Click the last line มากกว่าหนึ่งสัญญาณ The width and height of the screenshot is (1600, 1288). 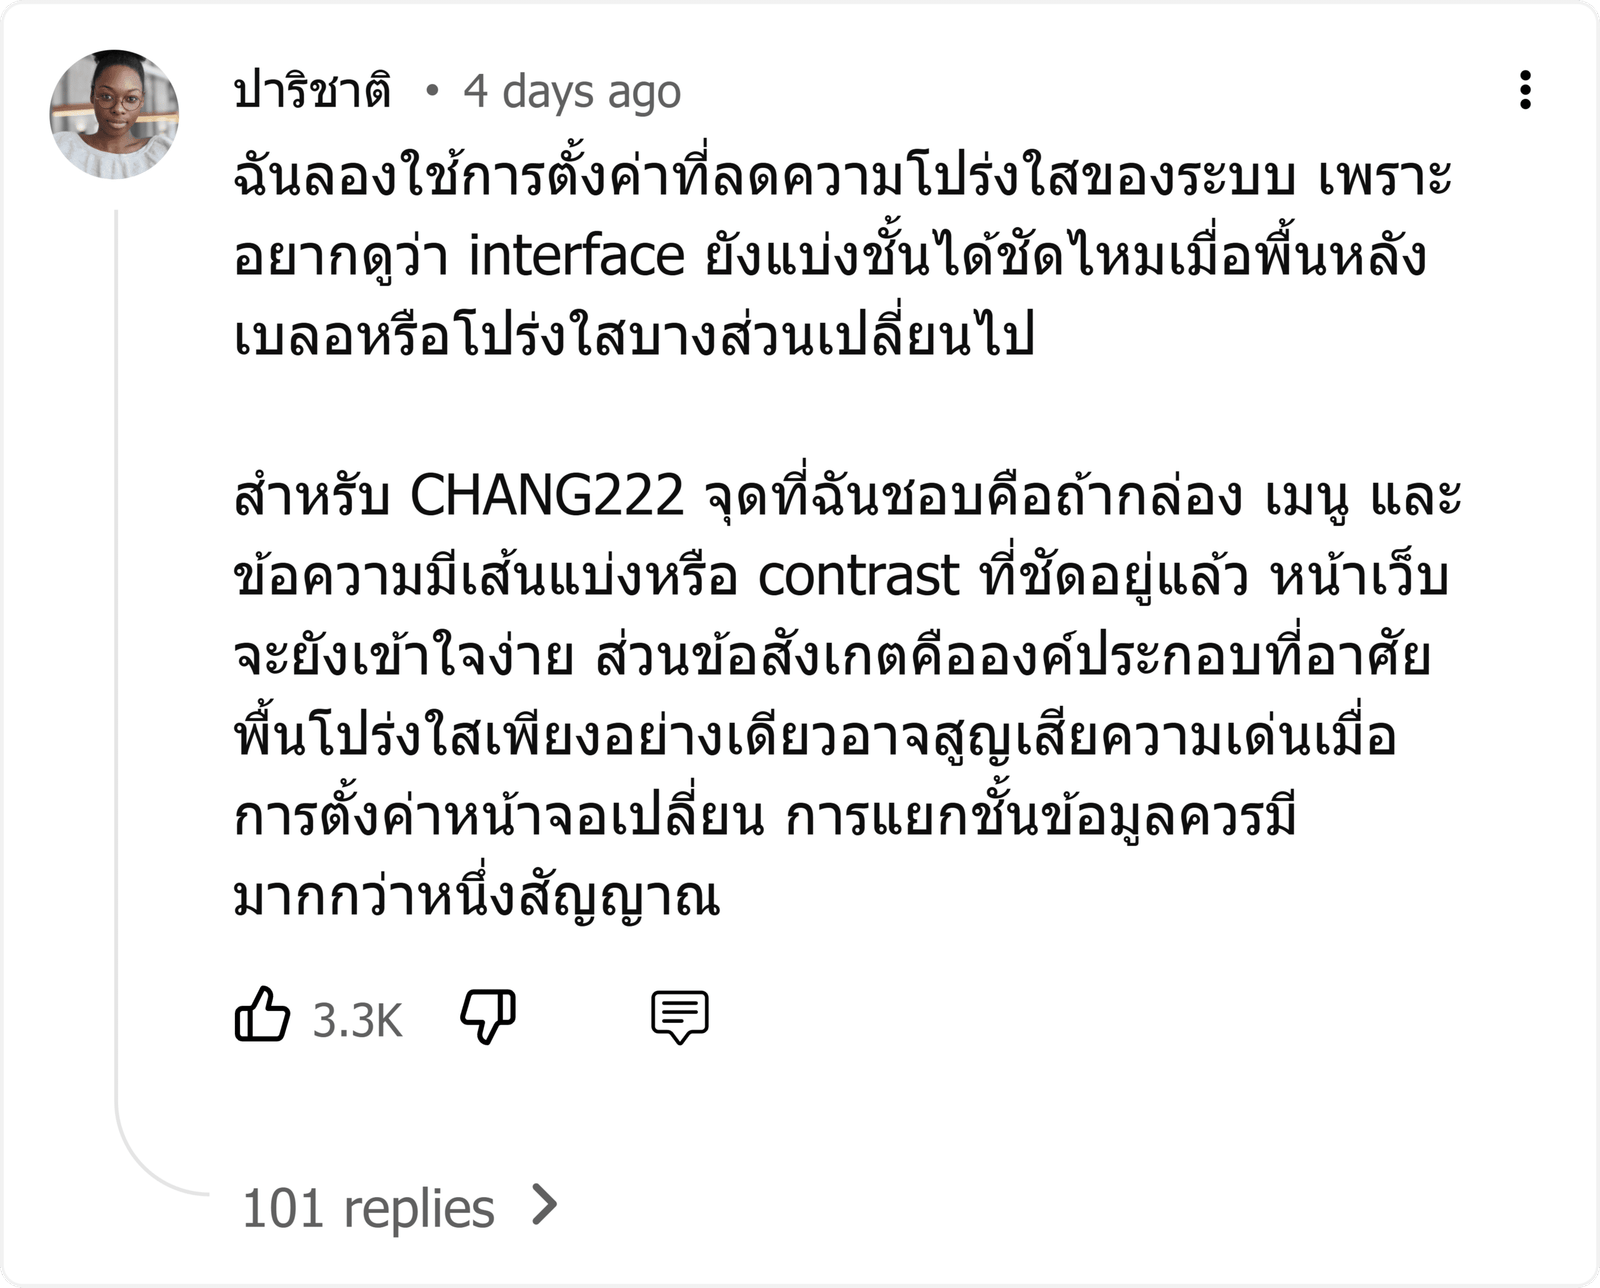coord(477,896)
